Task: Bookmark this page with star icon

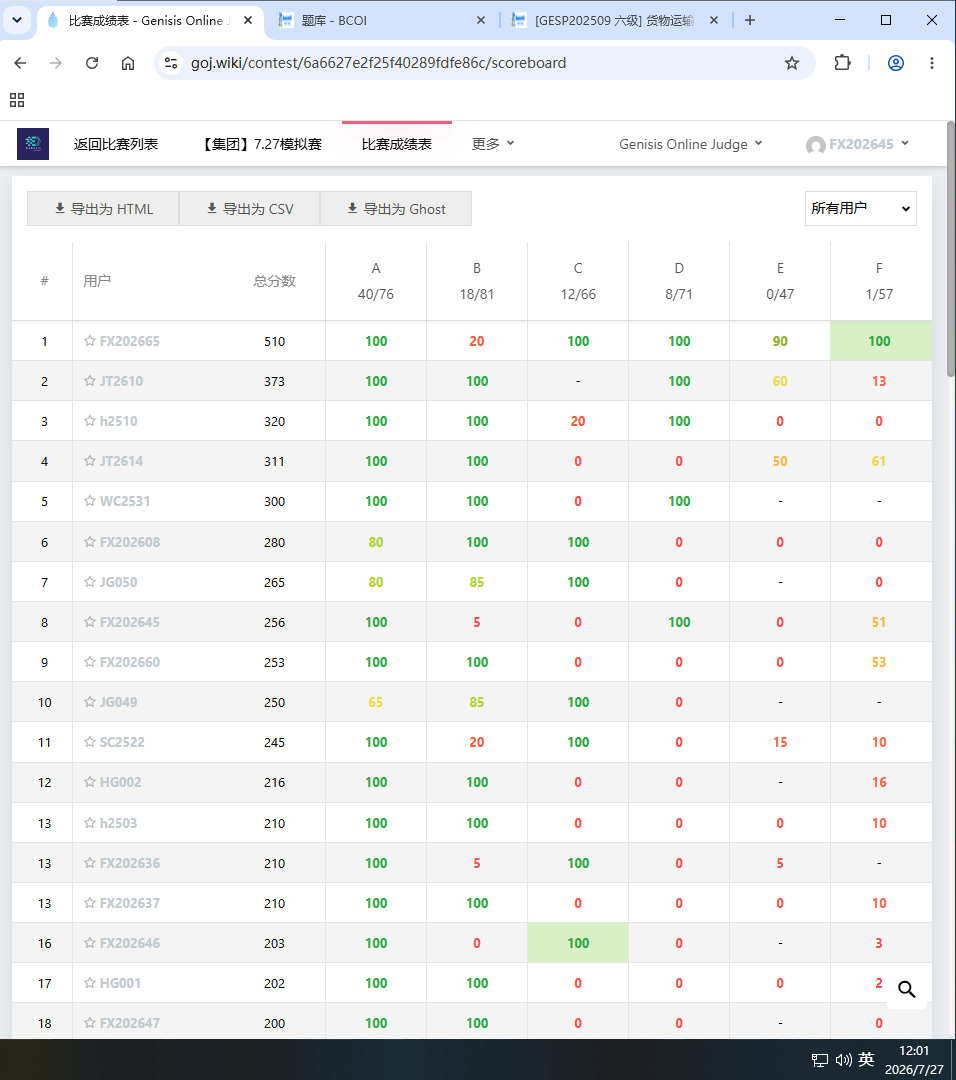Action: point(791,63)
